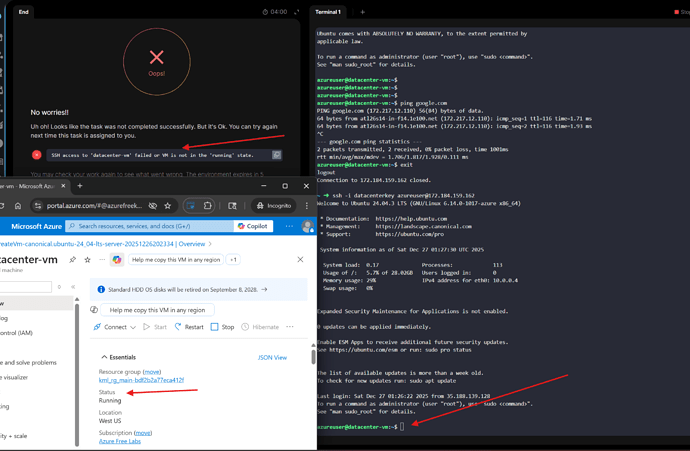Show the +1 additional Copilot suggestions
This screenshot has height=451, width=690.
point(233,260)
